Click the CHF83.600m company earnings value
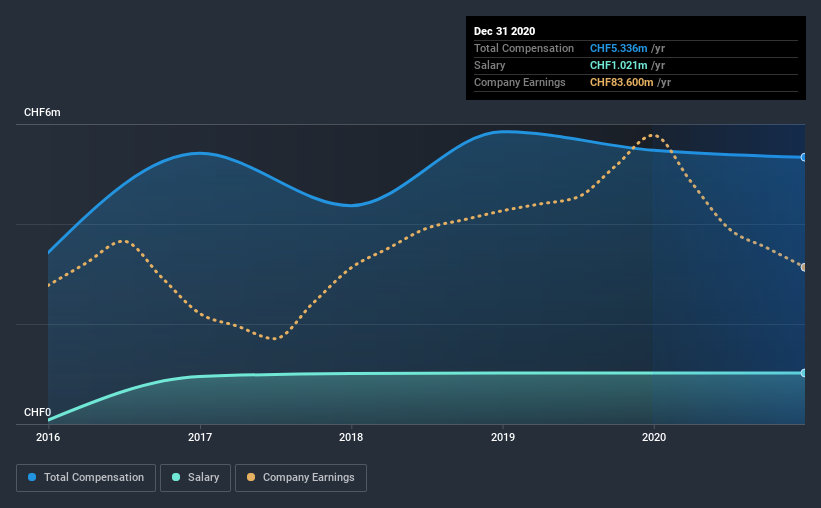 (x=622, y=82)
